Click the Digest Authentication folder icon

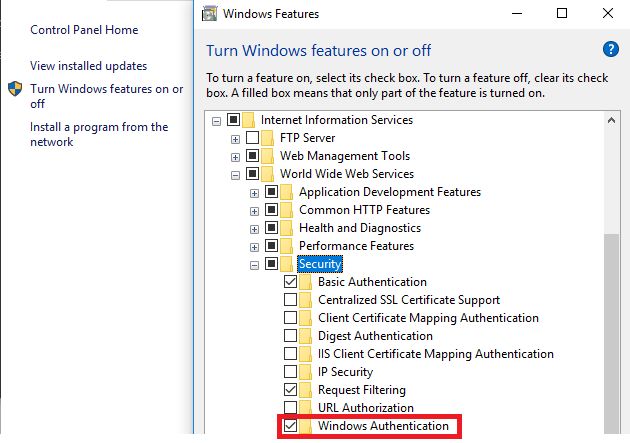point(306,336)
